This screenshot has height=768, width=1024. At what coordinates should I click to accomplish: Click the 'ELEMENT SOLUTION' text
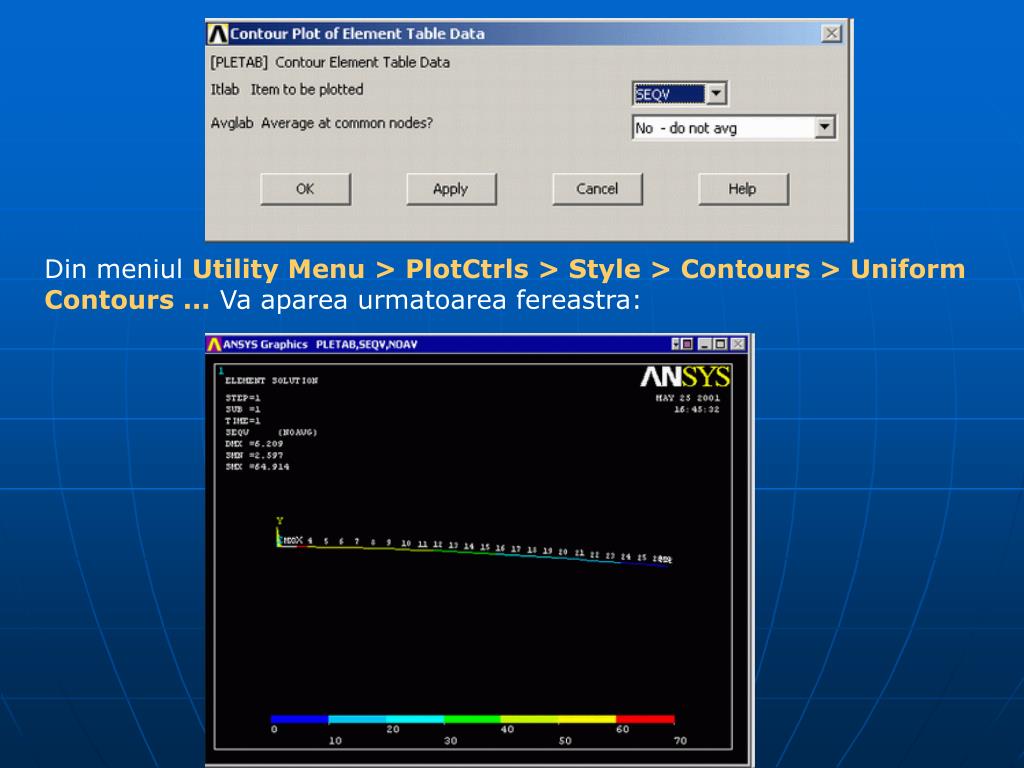[272, 381]
